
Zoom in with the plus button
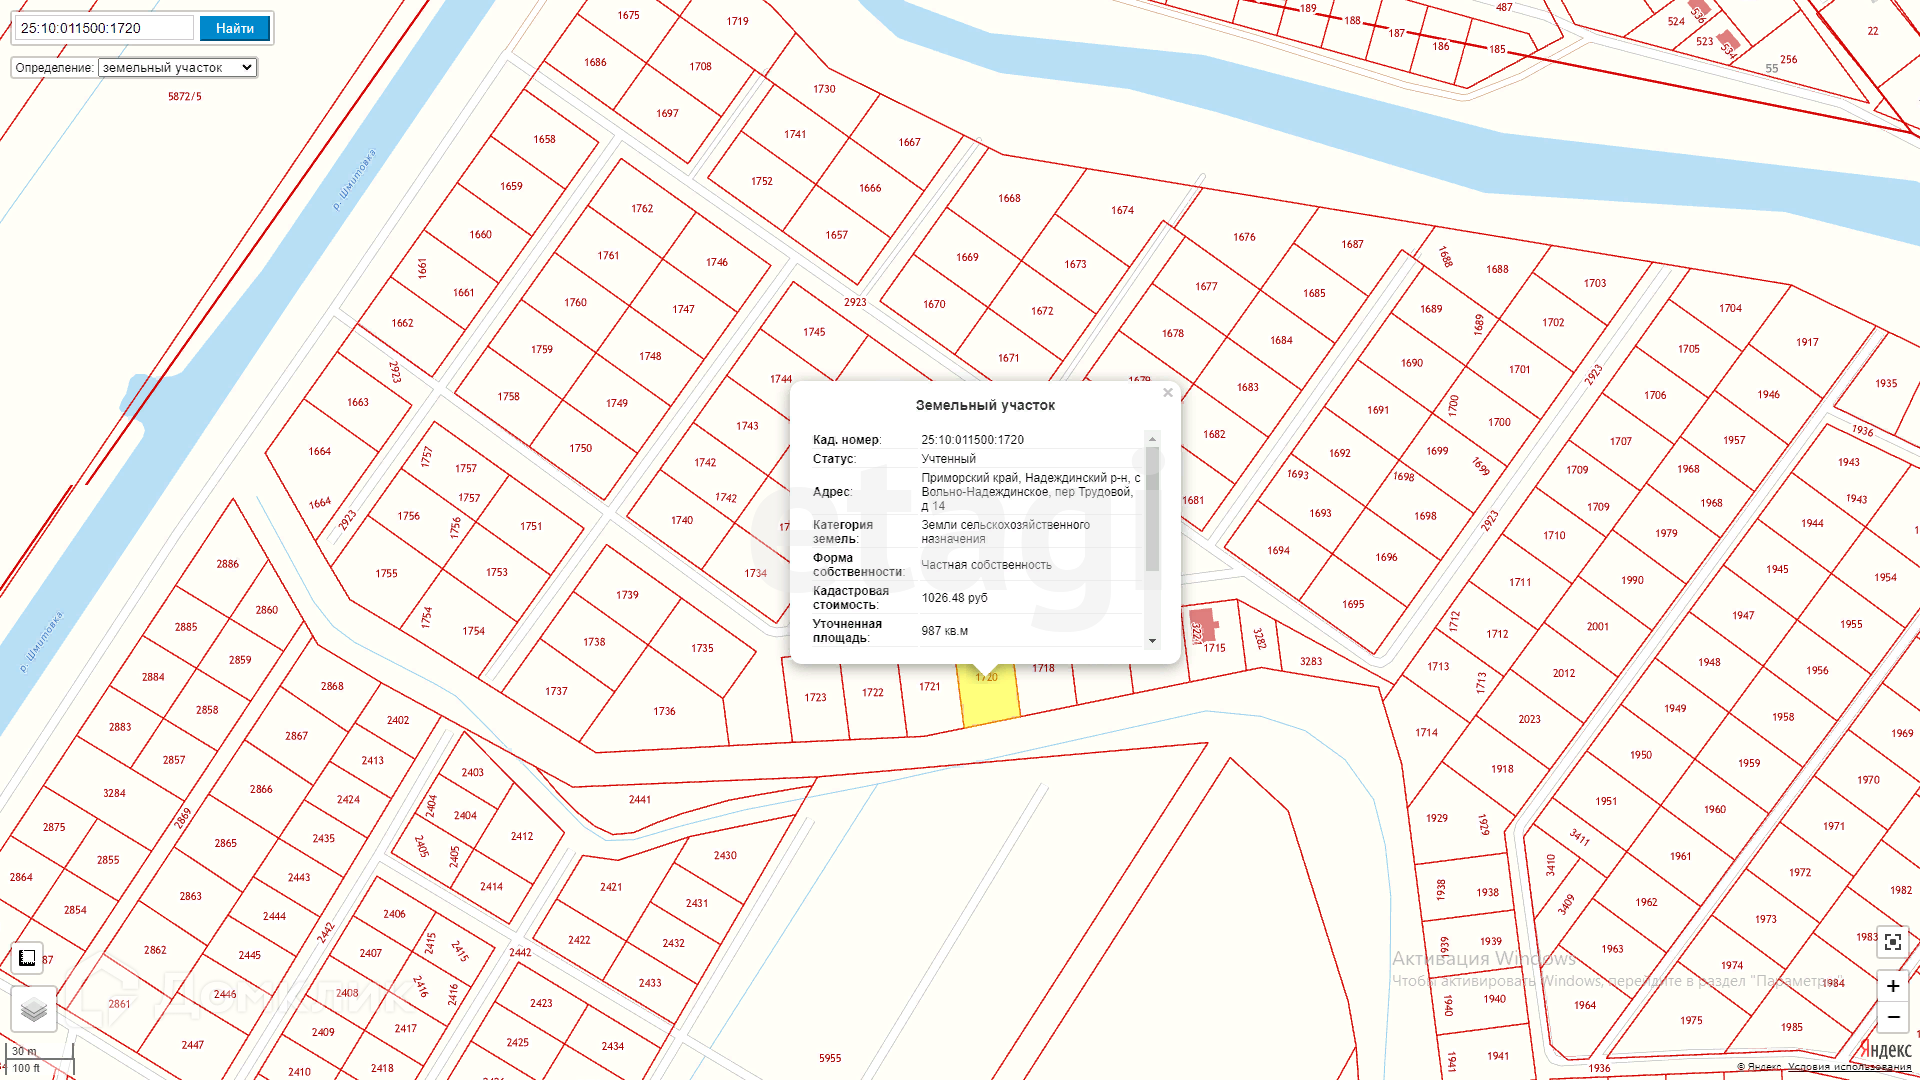1892,986
